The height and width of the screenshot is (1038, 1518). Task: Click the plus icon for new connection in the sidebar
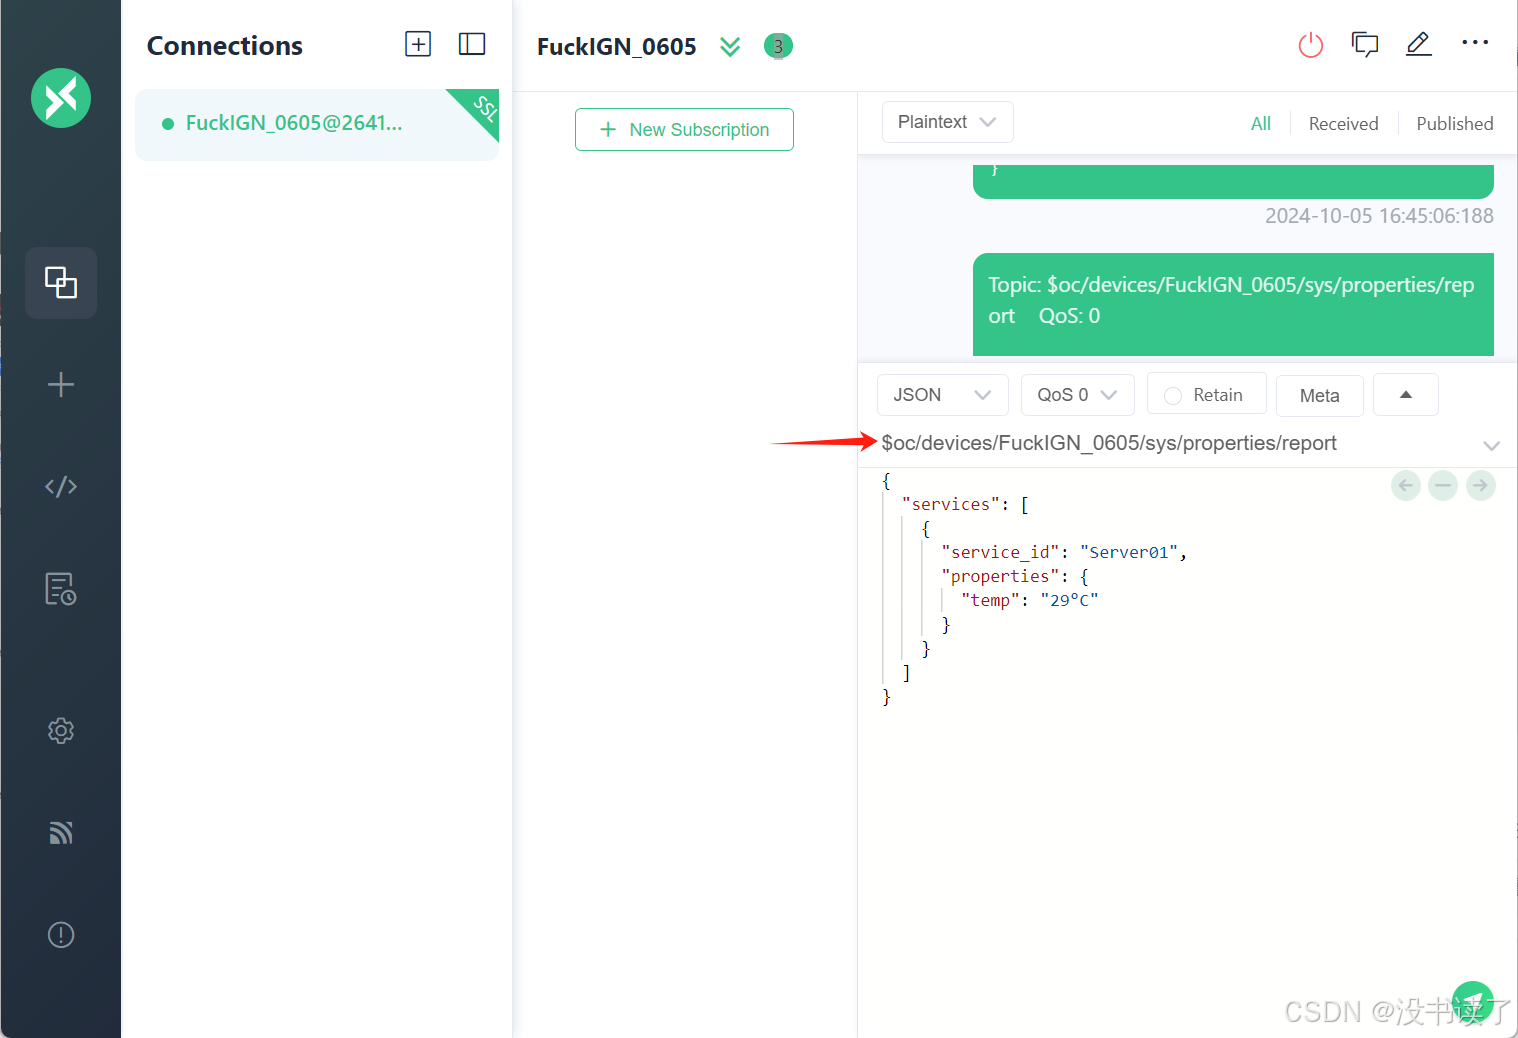coord(61,385)
